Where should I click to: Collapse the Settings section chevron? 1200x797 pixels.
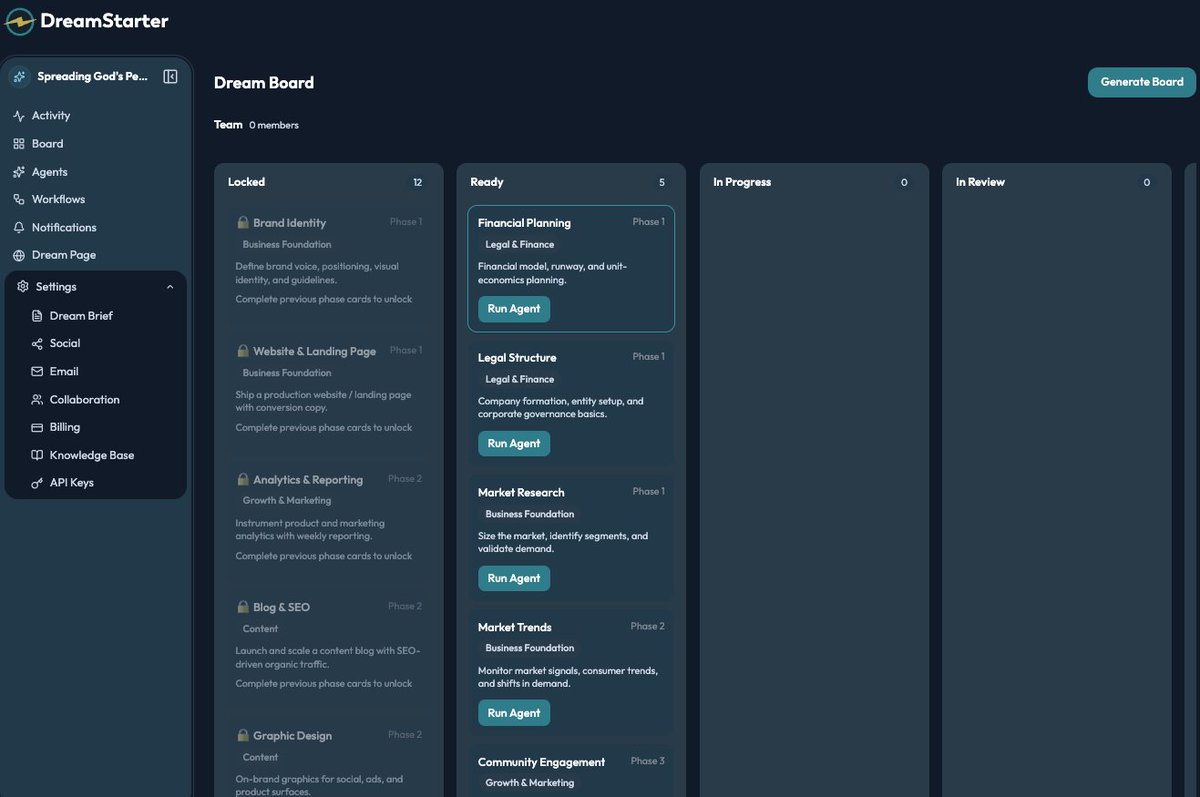170,287
